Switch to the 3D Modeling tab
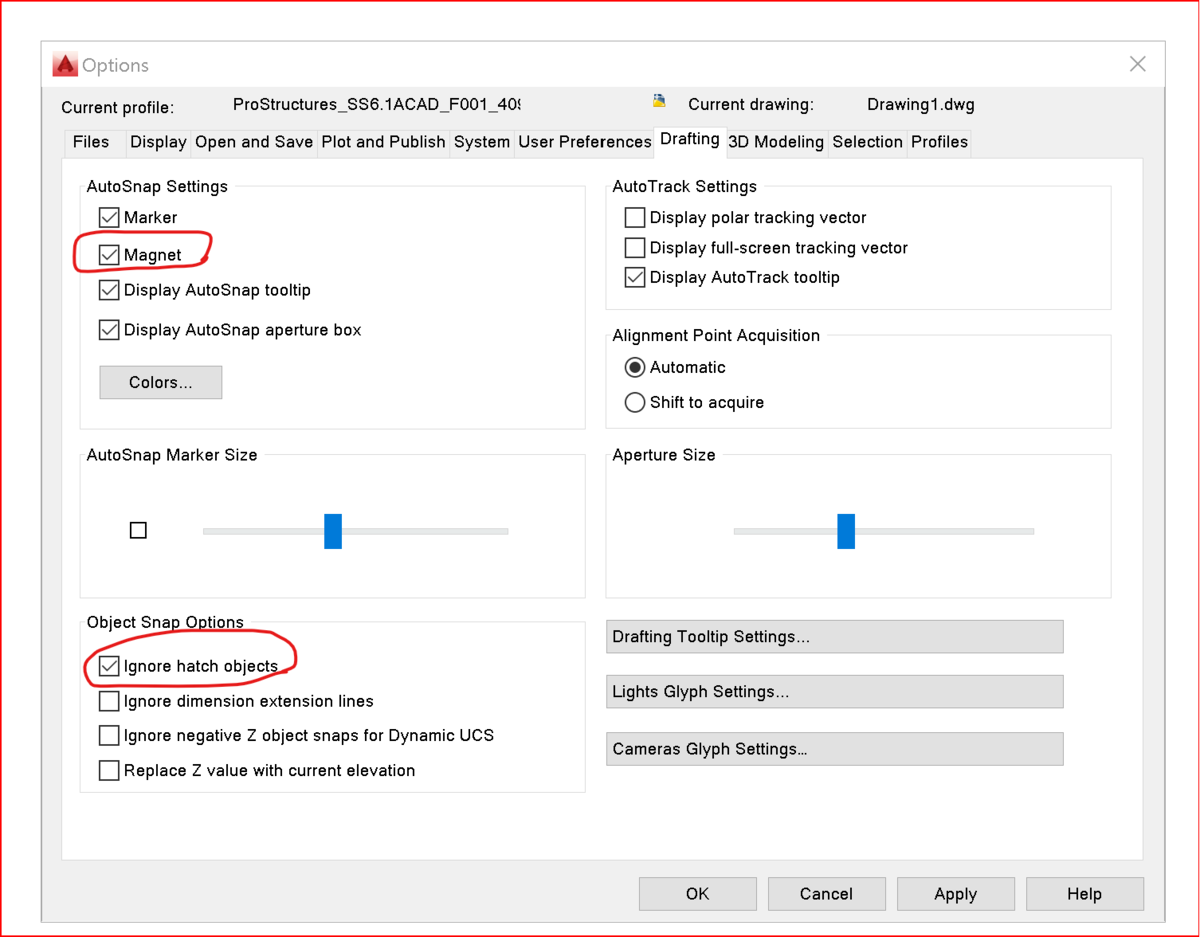This screenshot has height=937, width=1200. coord(776,142)
